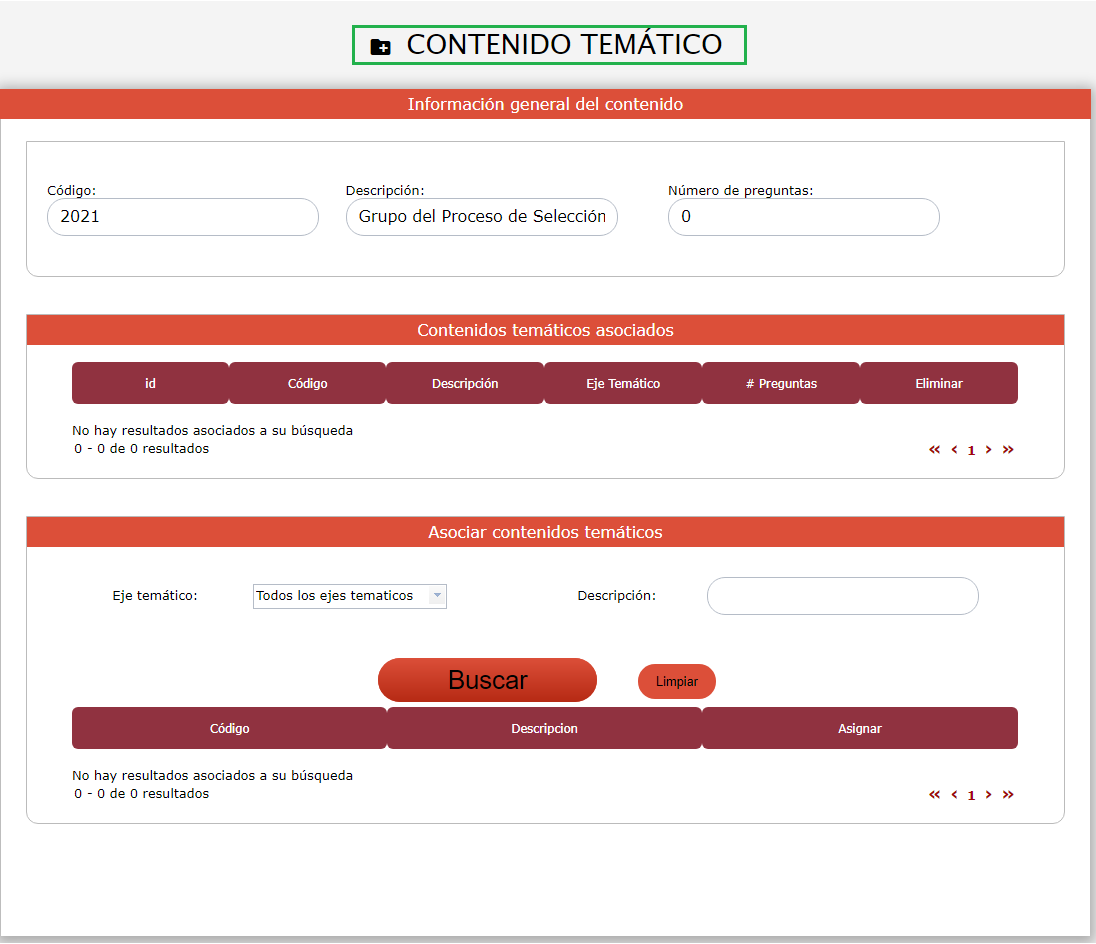Click the Asignar column header
Screen dimensions: 1096x944
pos(859,729)
